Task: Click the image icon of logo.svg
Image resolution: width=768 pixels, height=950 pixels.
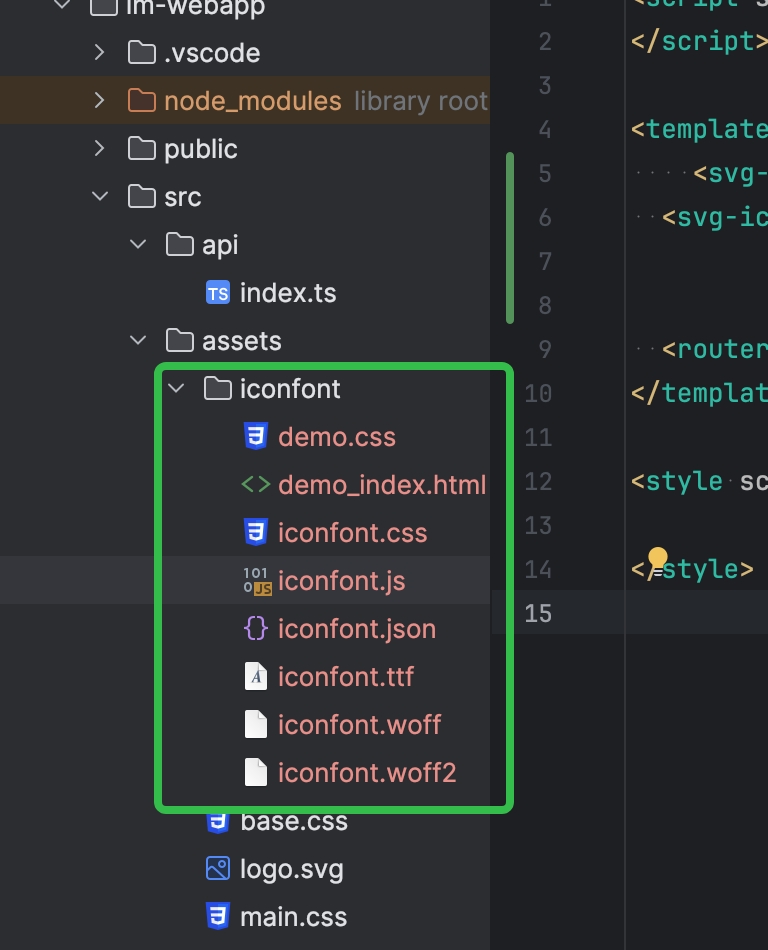Action: (218, 868)
